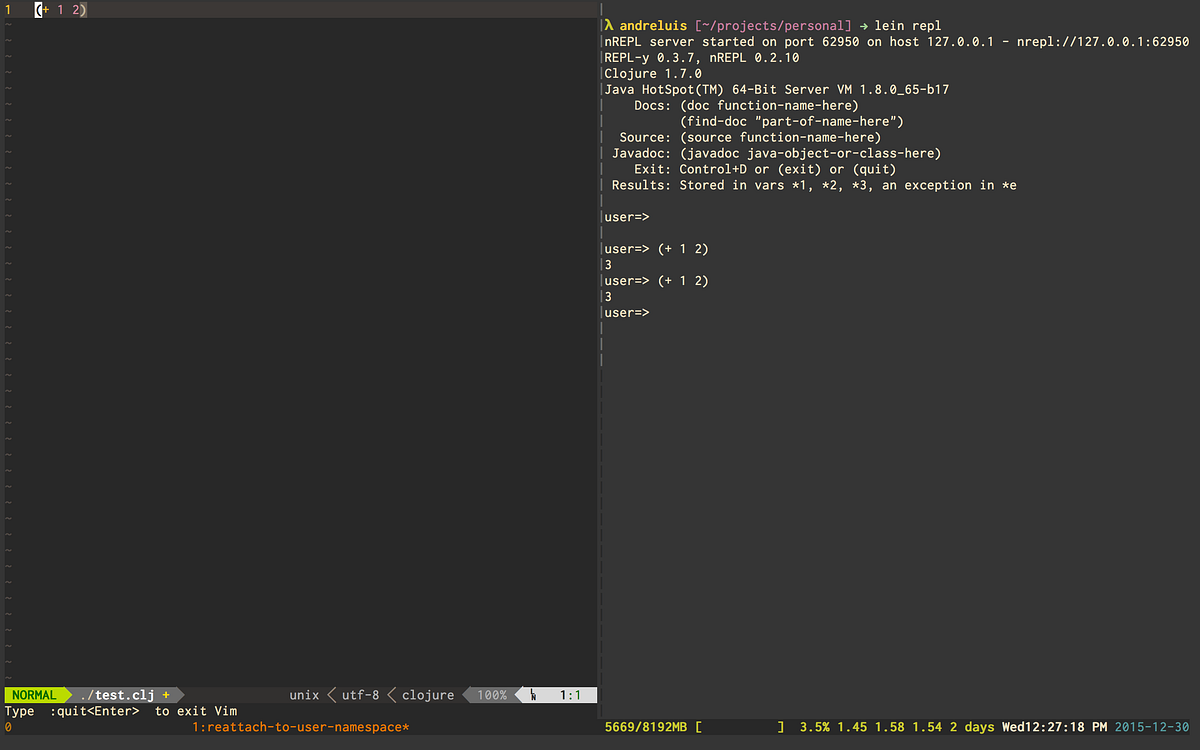Screen dimensions: 1200x750
Task: Click the [~/projects/personal] path in prompt
Action: (773, 25)
